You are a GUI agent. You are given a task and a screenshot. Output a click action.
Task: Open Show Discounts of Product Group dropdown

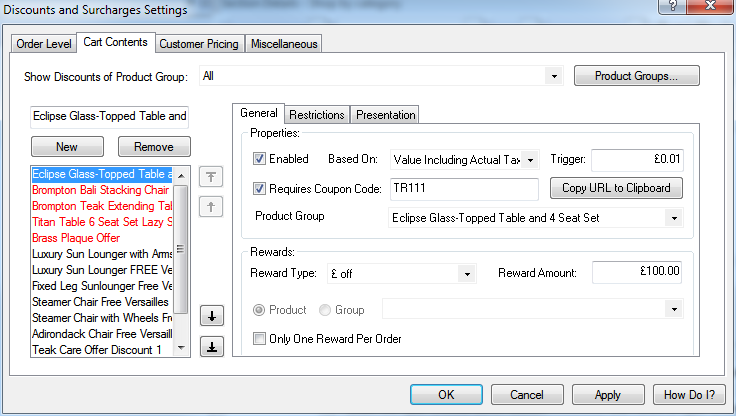(554, 76)
